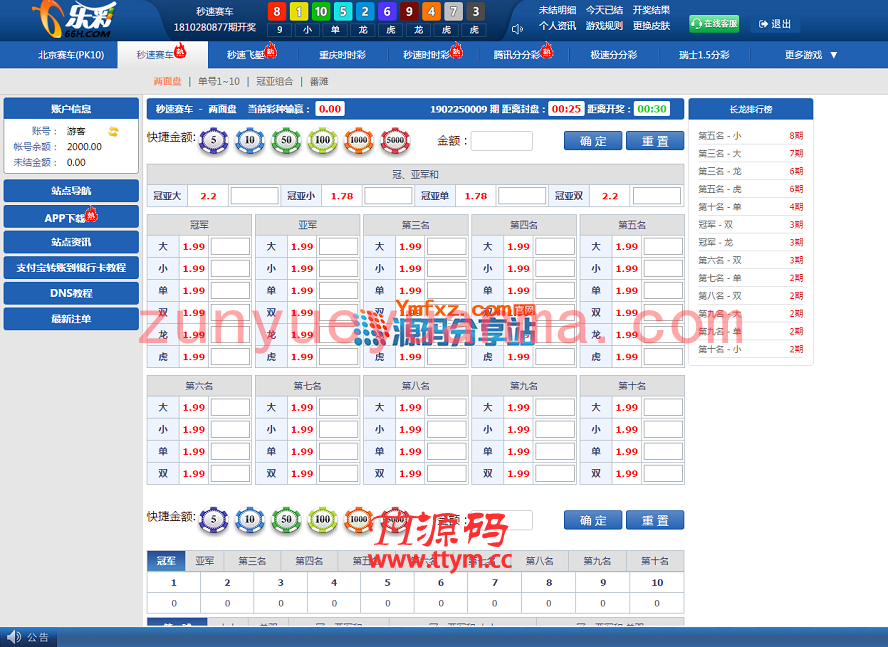Viewport: 888px width, 647px height.
Task: Click the top 金额 input field
Action: click(502, 141)
